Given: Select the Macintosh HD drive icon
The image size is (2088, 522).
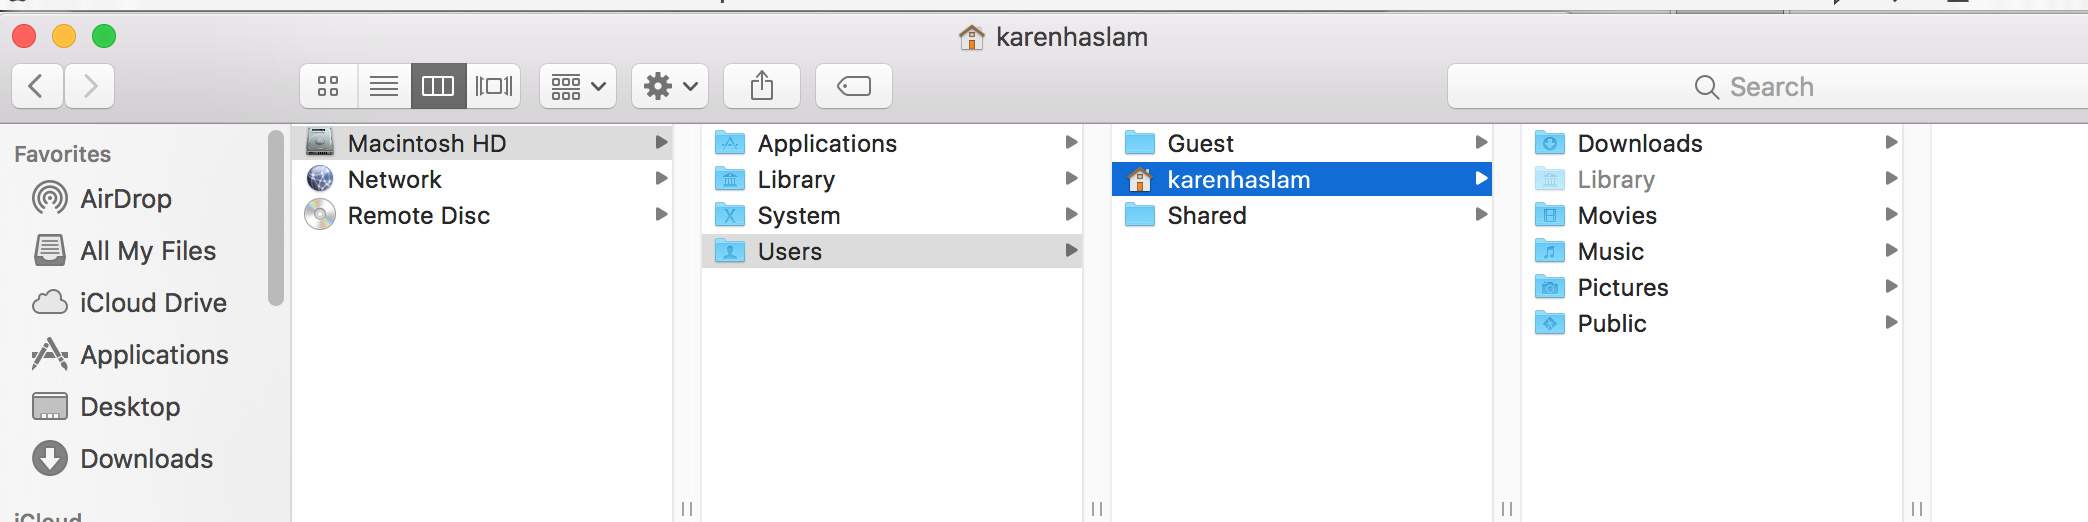Looking at the screenshot, I should 320,142.
